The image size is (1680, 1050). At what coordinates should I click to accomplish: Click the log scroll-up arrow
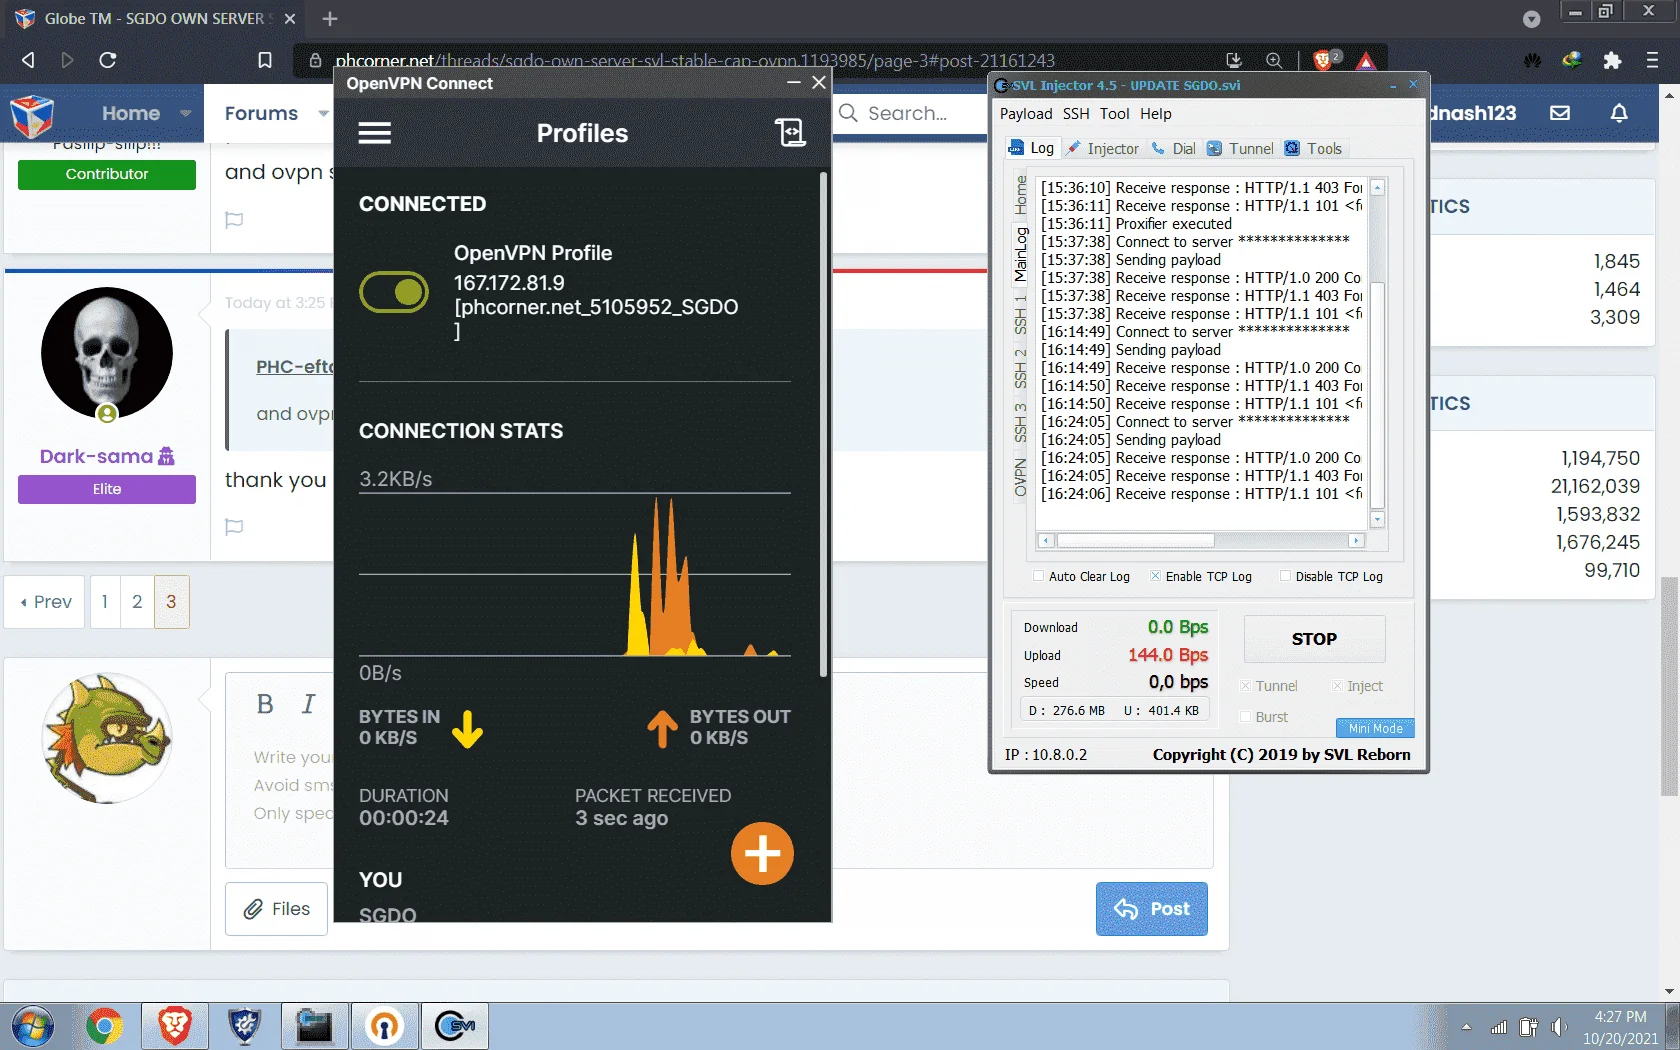pyautogui.click(x=1377, y=187)
